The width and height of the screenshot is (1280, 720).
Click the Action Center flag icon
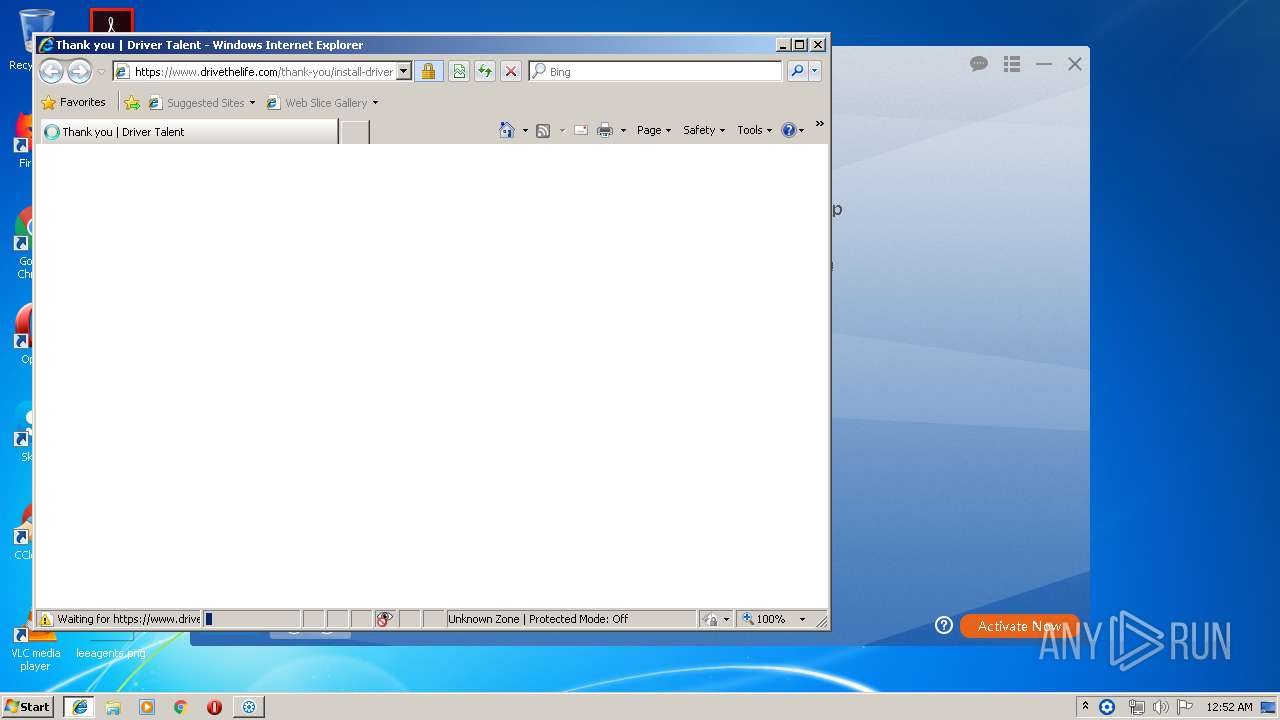1185,707
